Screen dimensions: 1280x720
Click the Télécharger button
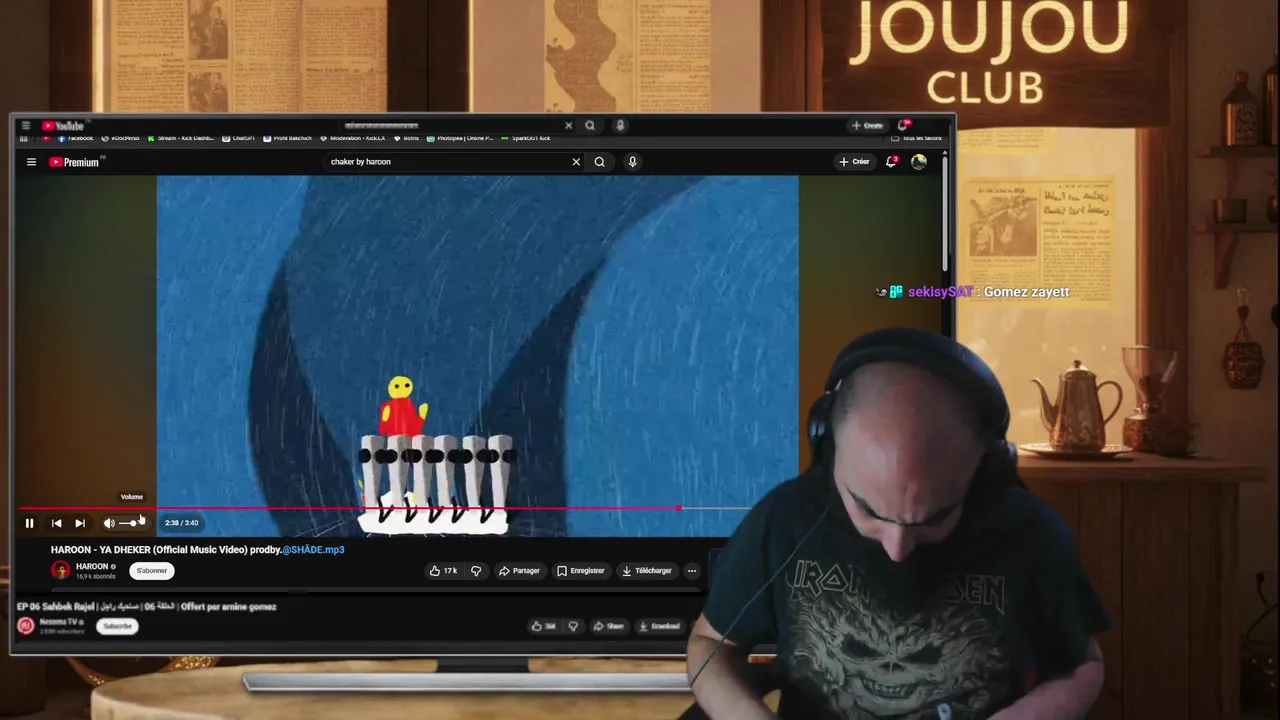coord(647,571)
